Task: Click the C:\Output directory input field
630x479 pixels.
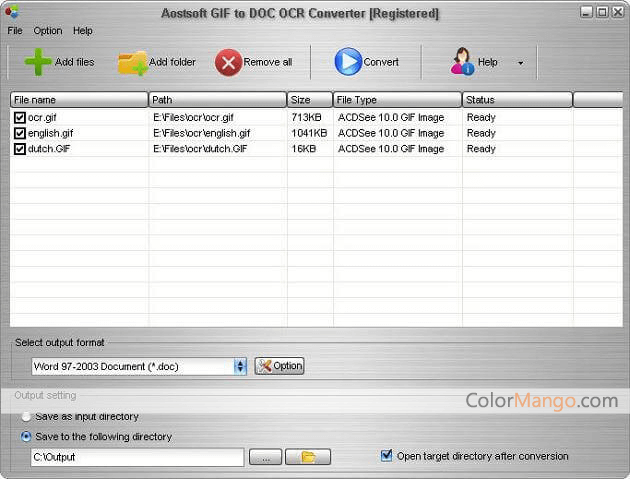Action: click(137, 457)
